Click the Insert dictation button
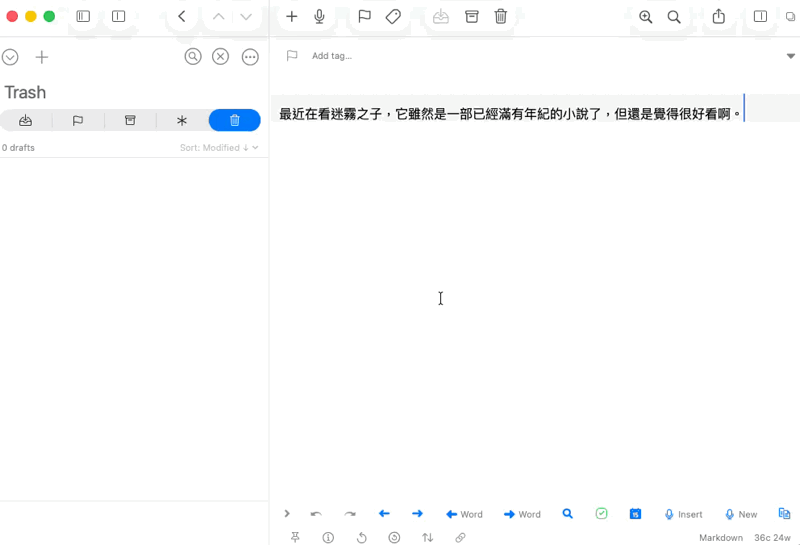The image size is (800, 545). [x=684, y=514]
